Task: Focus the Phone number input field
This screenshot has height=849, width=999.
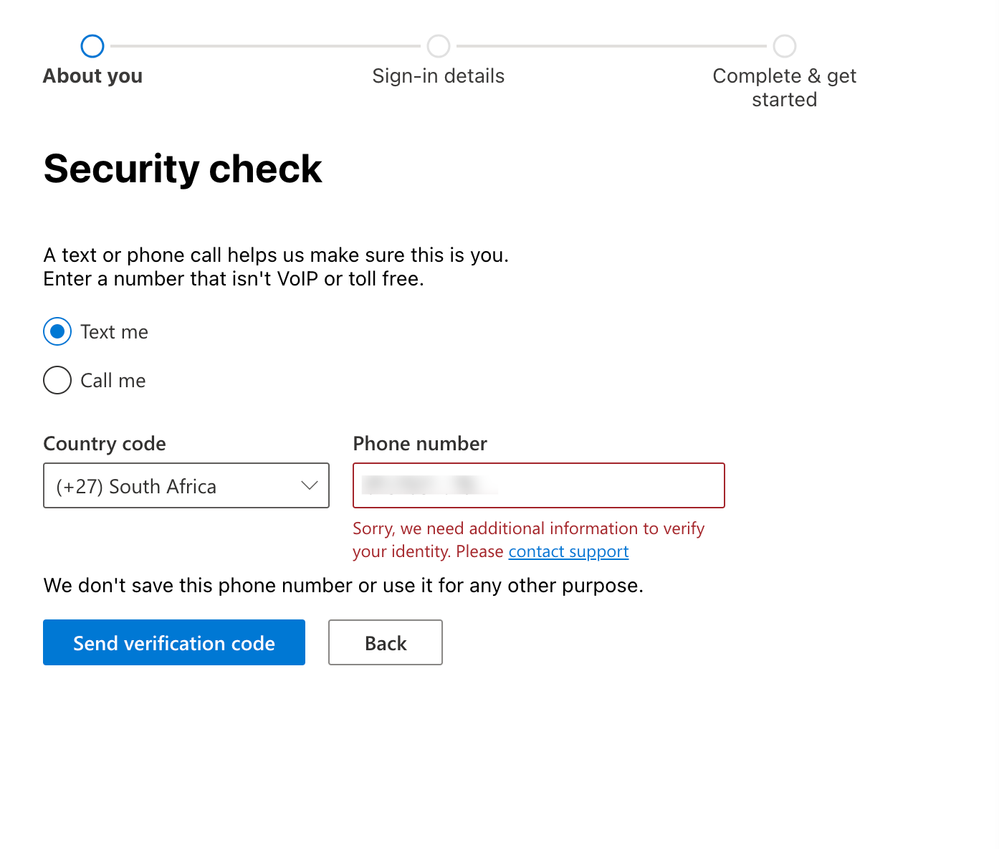Action: coord(538,486)
